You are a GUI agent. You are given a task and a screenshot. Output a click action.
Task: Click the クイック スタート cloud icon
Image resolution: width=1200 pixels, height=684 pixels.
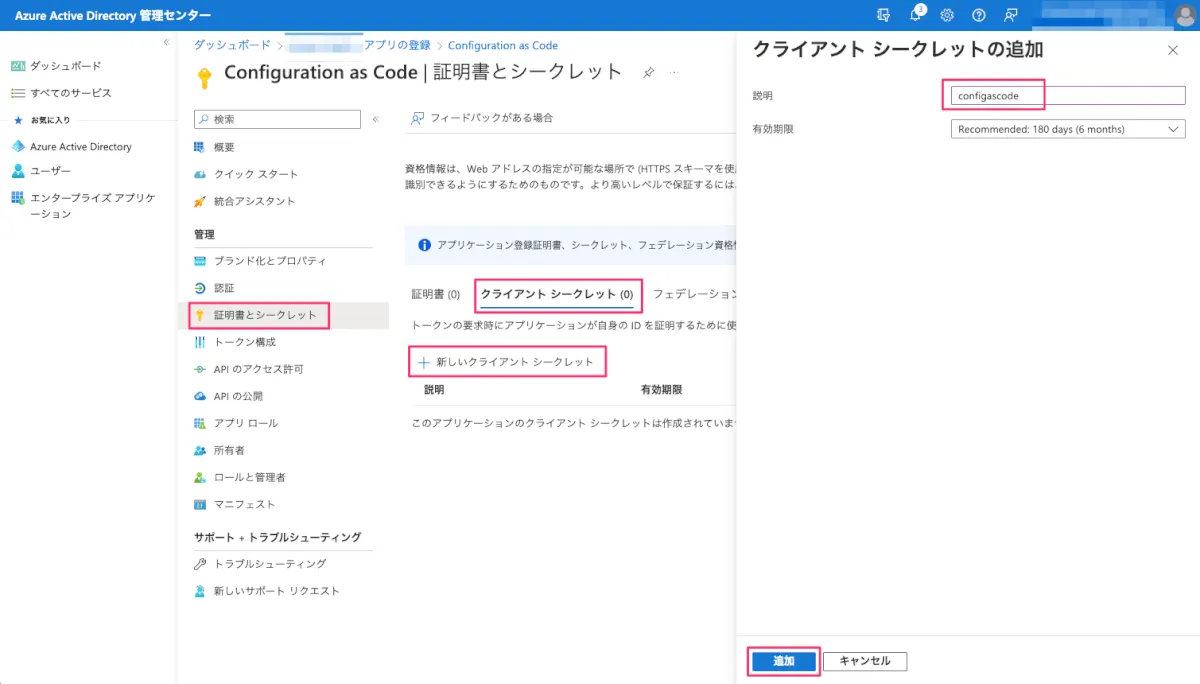[x=200, y=174]
